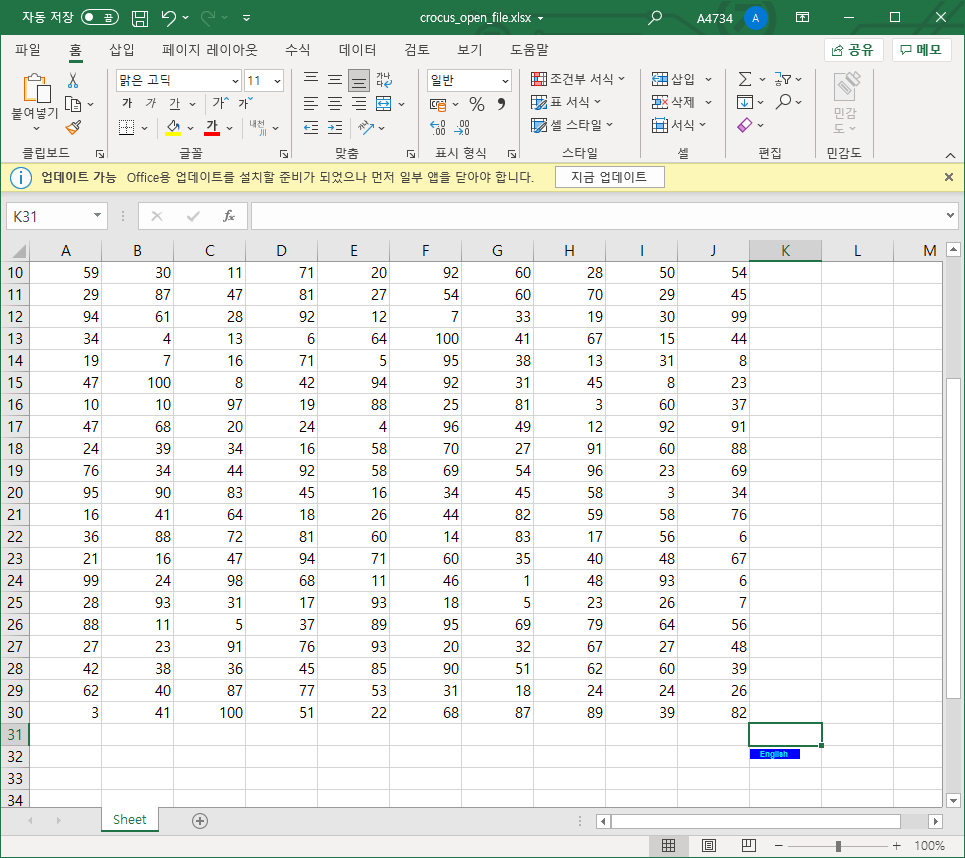
Task: Expand the formula bar chevron
Action: [x=950, y=215]
